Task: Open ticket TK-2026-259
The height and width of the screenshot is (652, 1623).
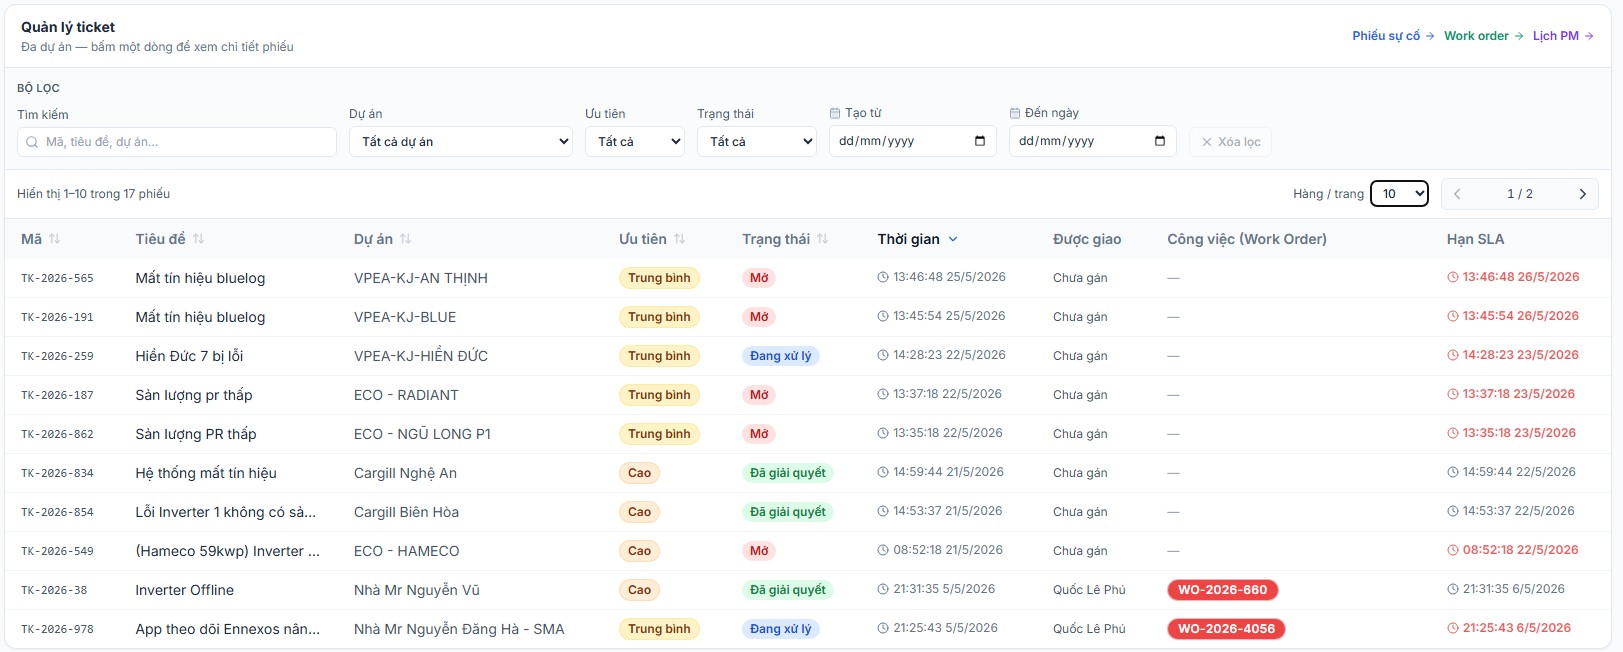Action: point(57,356)
